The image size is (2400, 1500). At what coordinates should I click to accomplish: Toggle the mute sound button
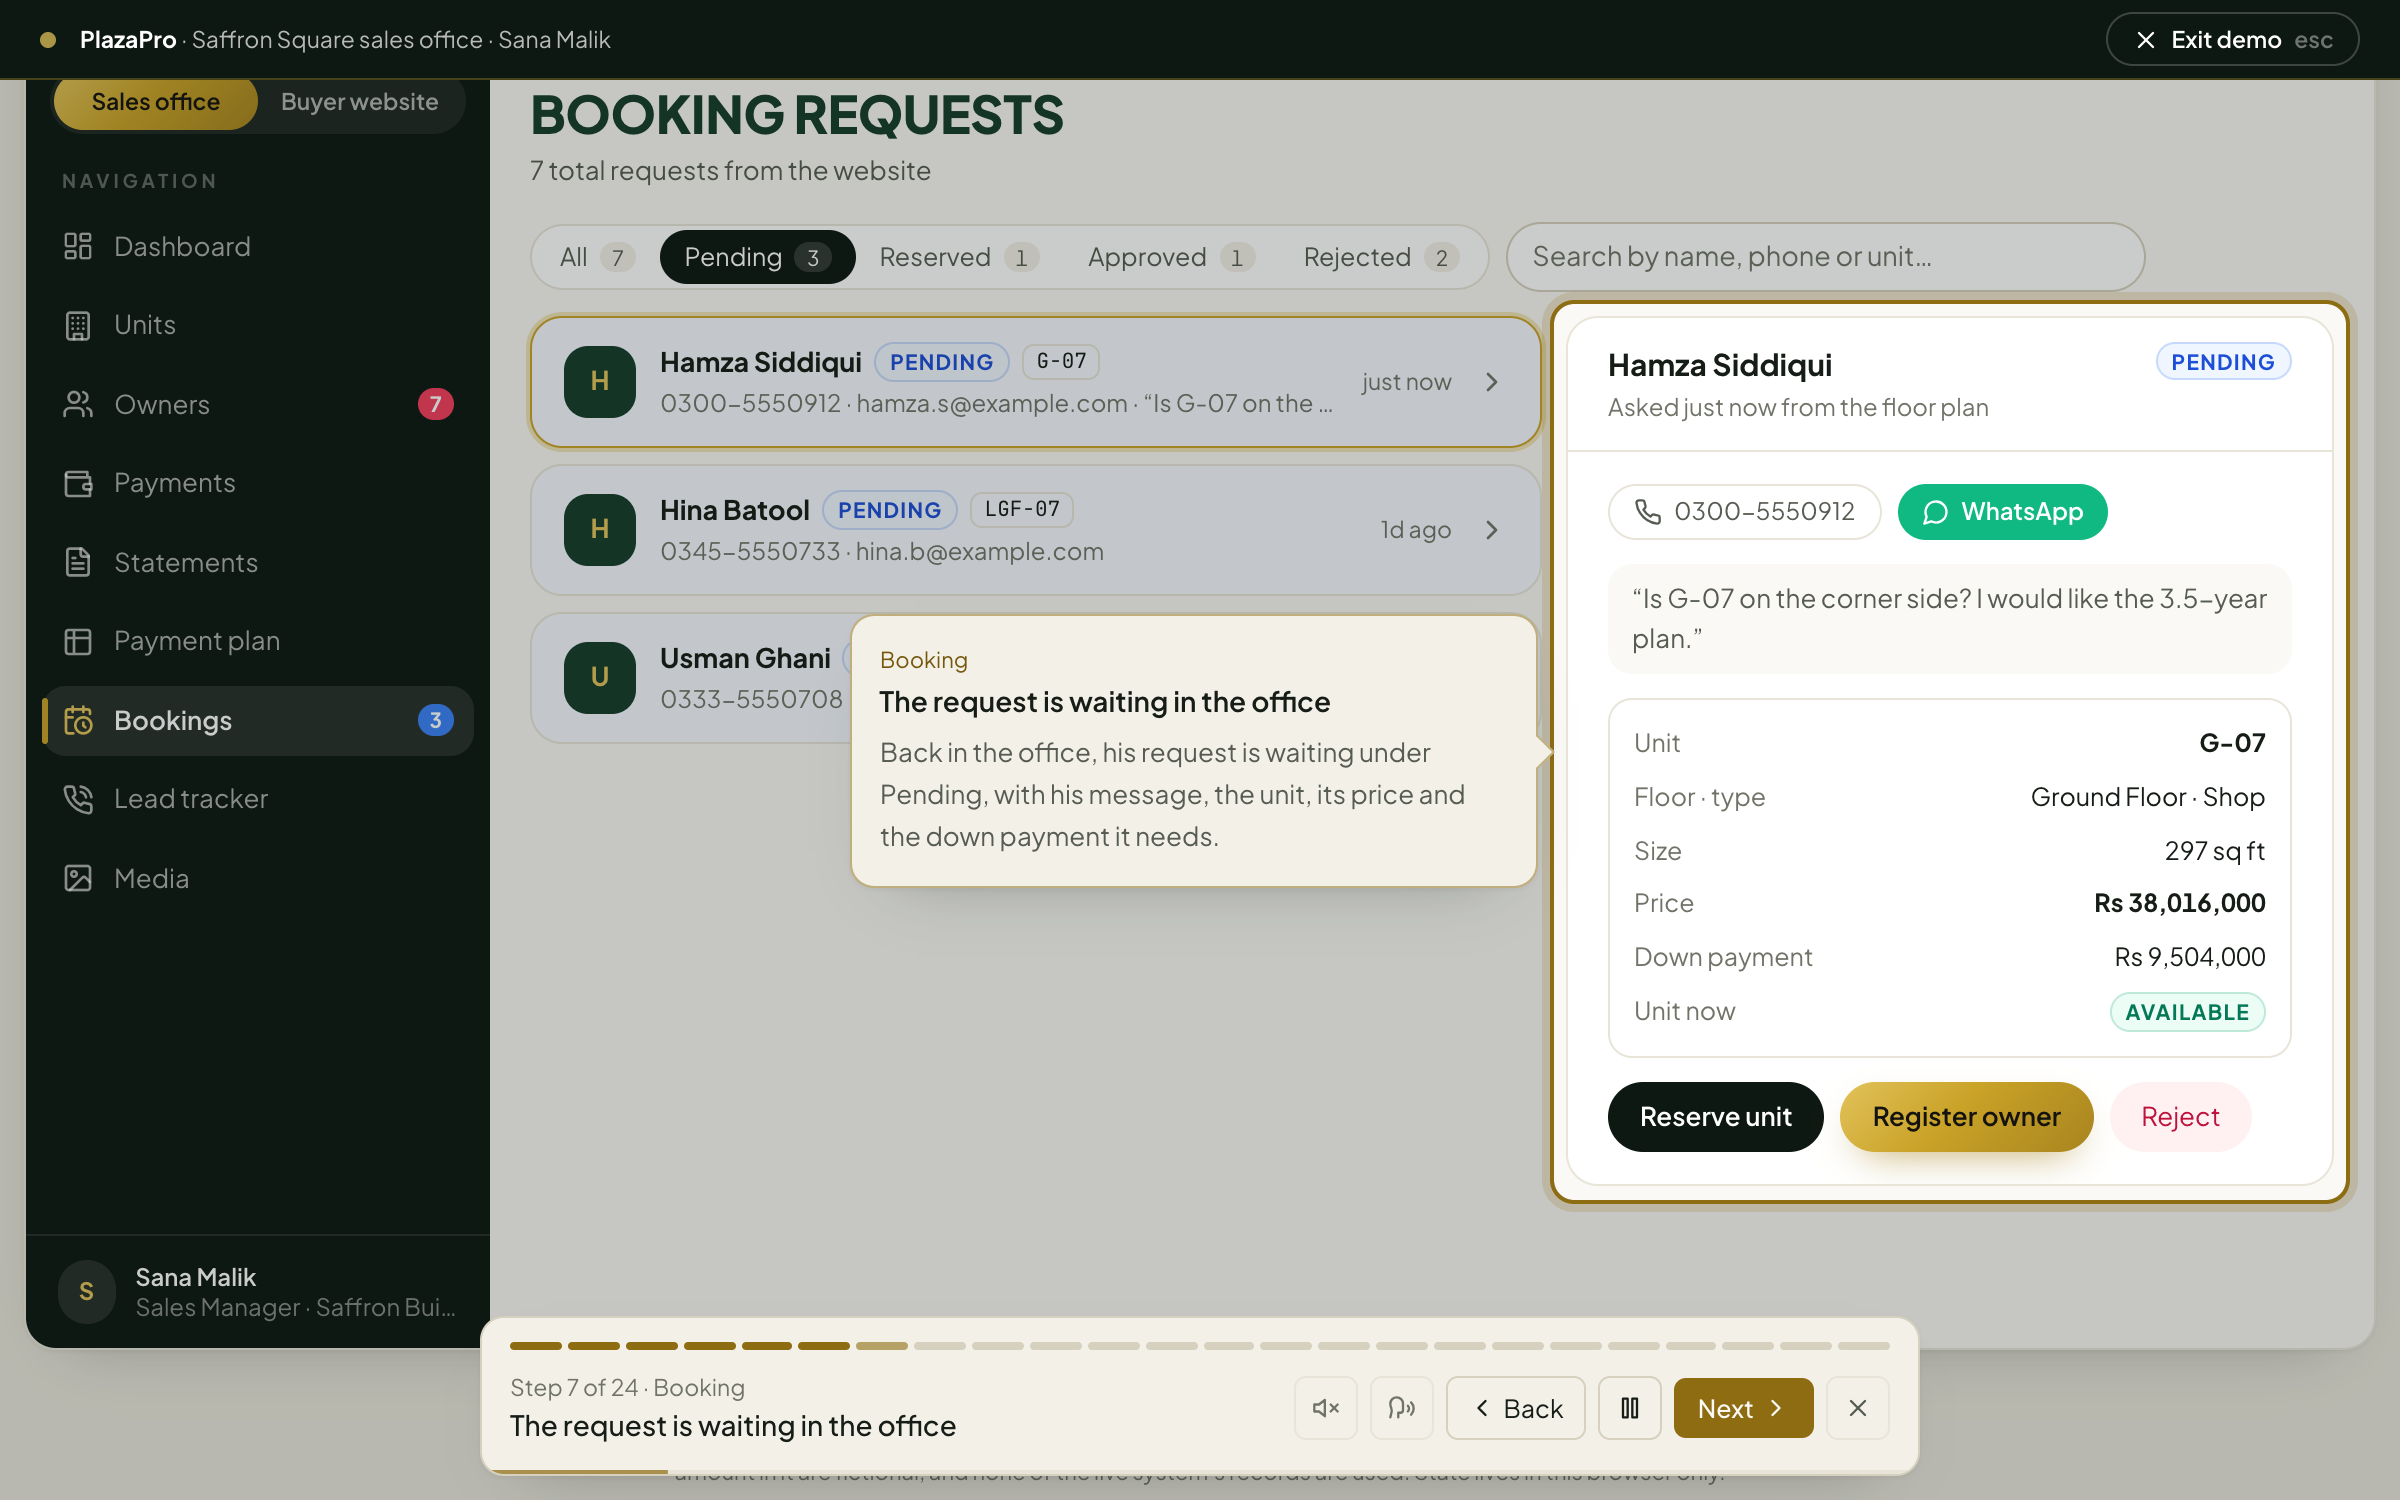[1326, 1408]
